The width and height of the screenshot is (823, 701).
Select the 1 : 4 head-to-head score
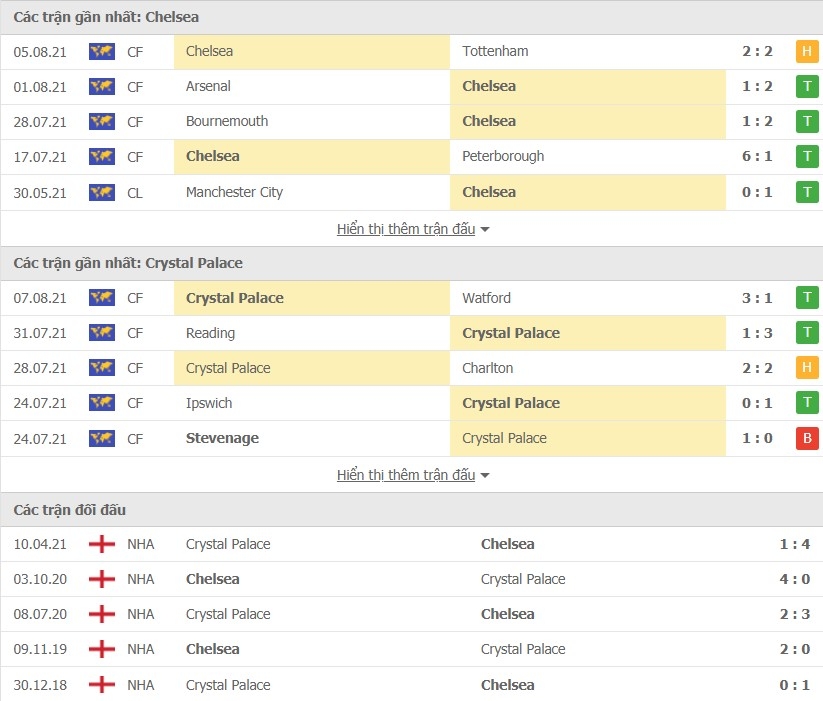795,544
